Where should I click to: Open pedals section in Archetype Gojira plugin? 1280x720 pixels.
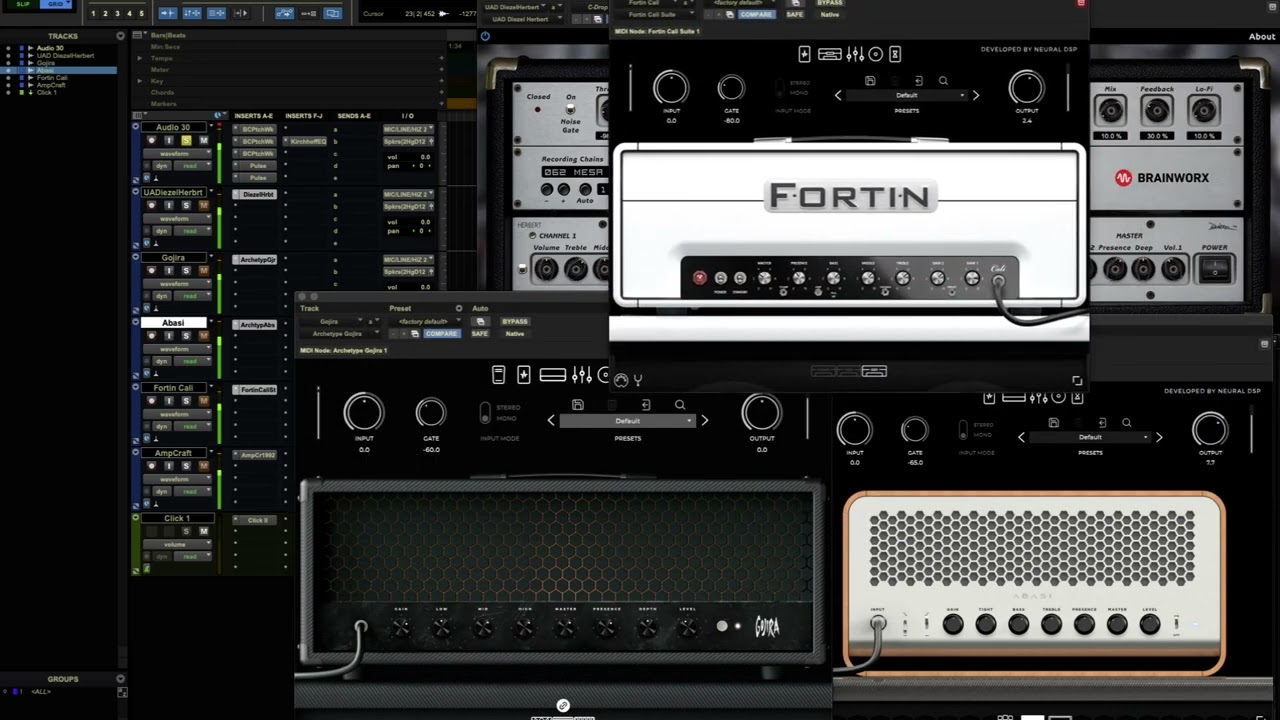pos(523,375)
